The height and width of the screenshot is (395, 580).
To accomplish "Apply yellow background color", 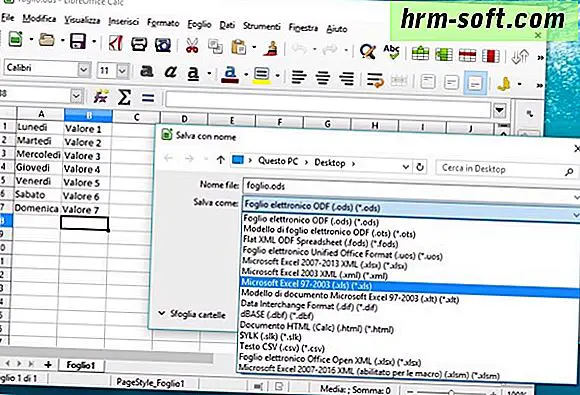I will [262, 75].
